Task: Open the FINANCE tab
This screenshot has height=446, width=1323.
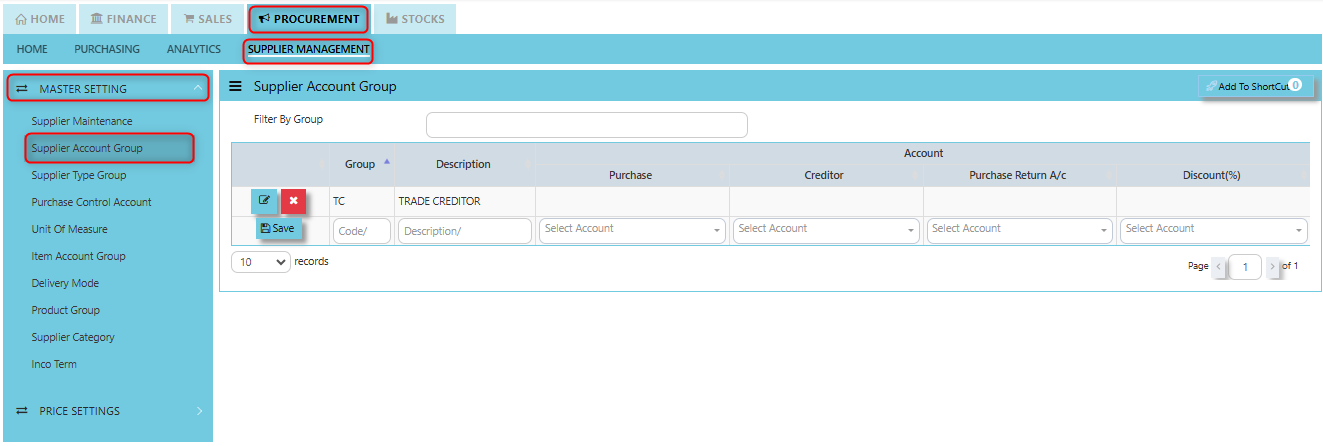Action: click(x=123, y=19)
